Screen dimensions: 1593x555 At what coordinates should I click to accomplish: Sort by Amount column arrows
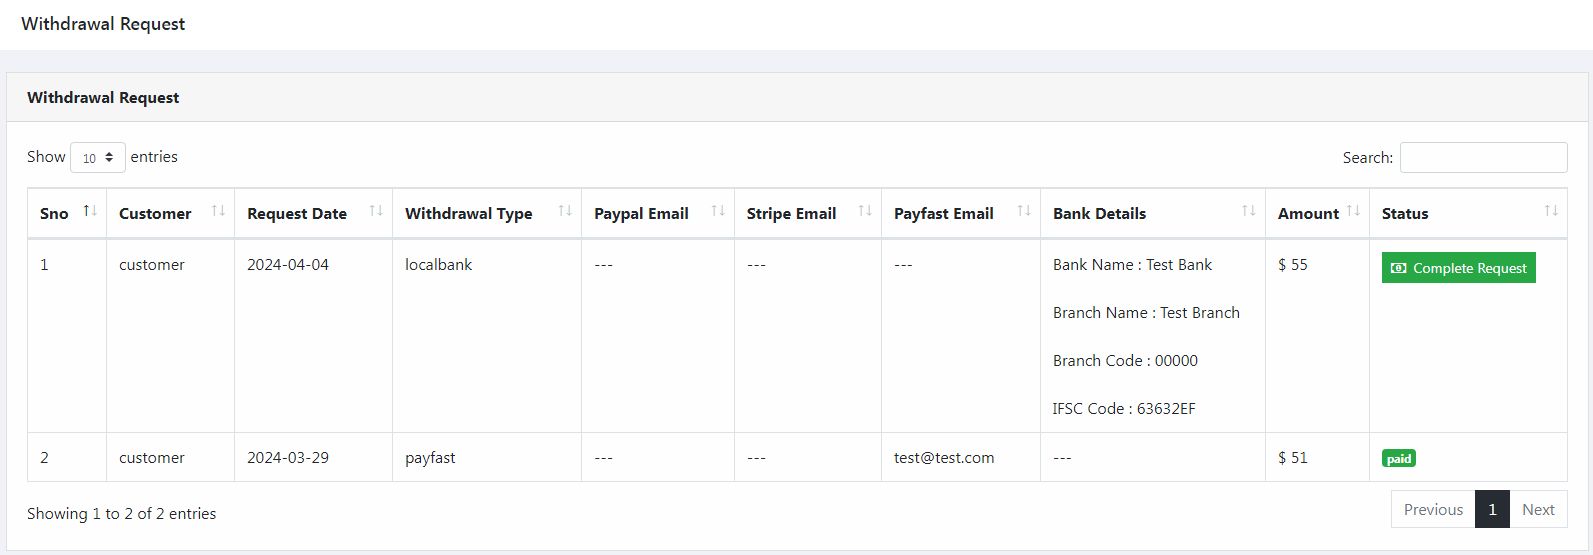[1353, 211]
